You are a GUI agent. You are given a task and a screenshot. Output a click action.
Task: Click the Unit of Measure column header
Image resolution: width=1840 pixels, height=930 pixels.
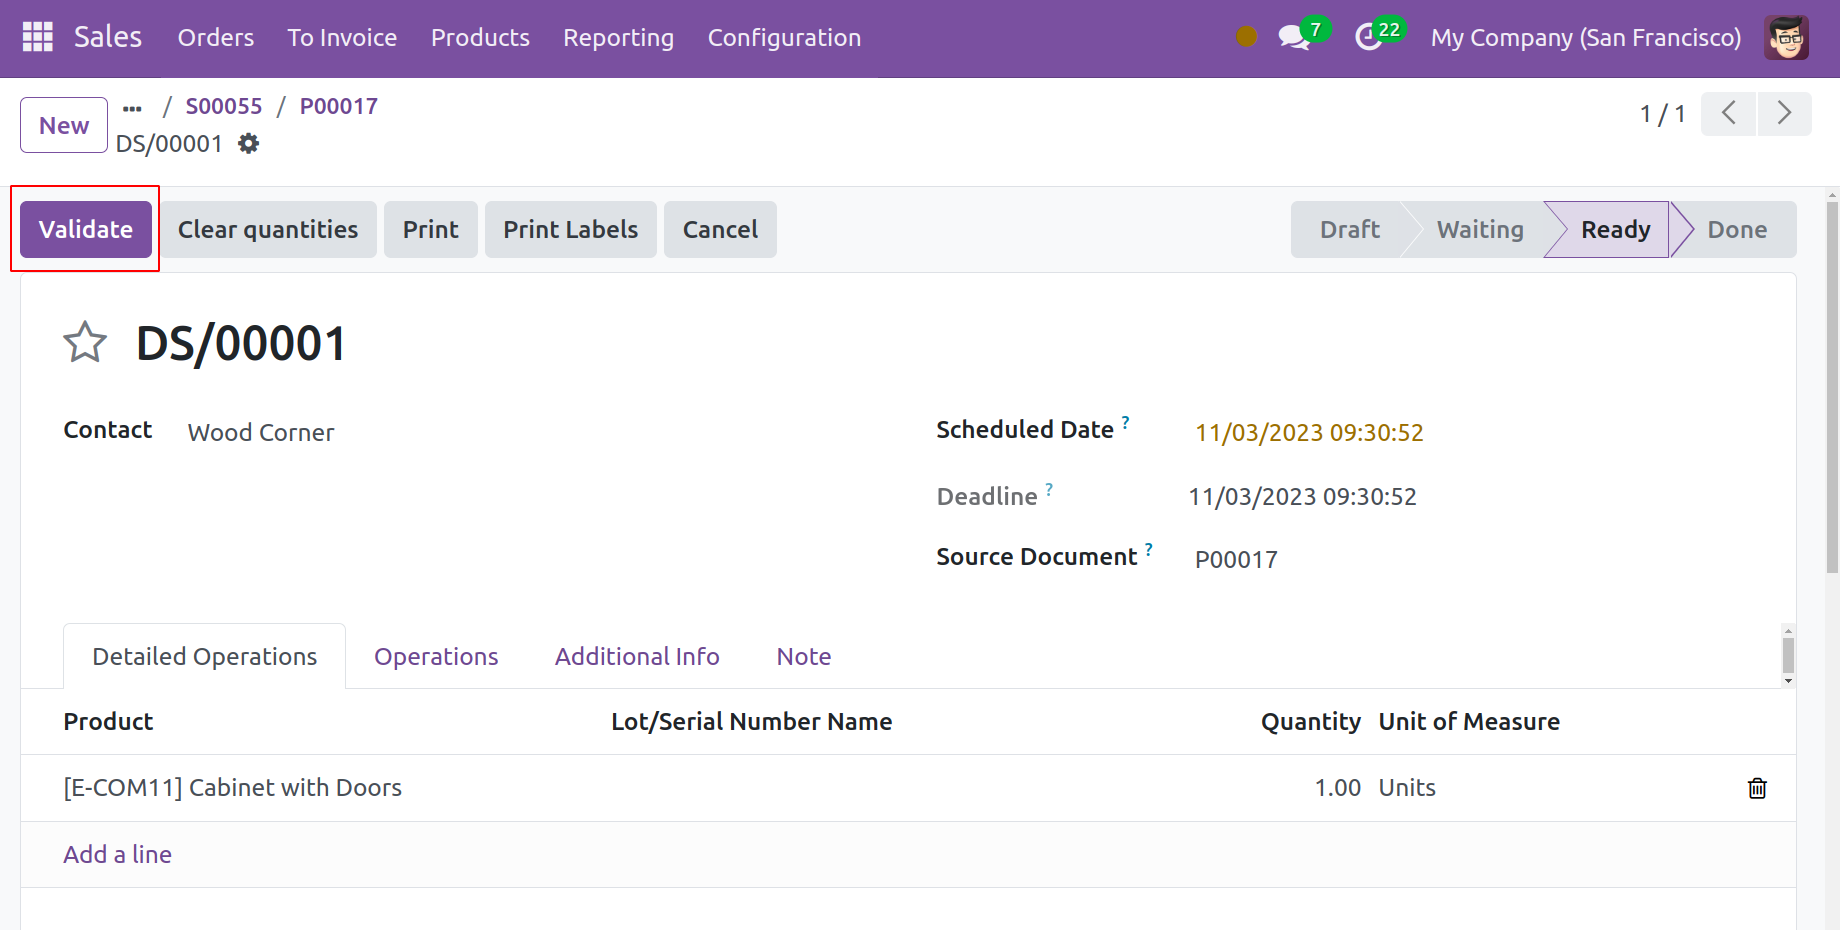coord(1469,721)
